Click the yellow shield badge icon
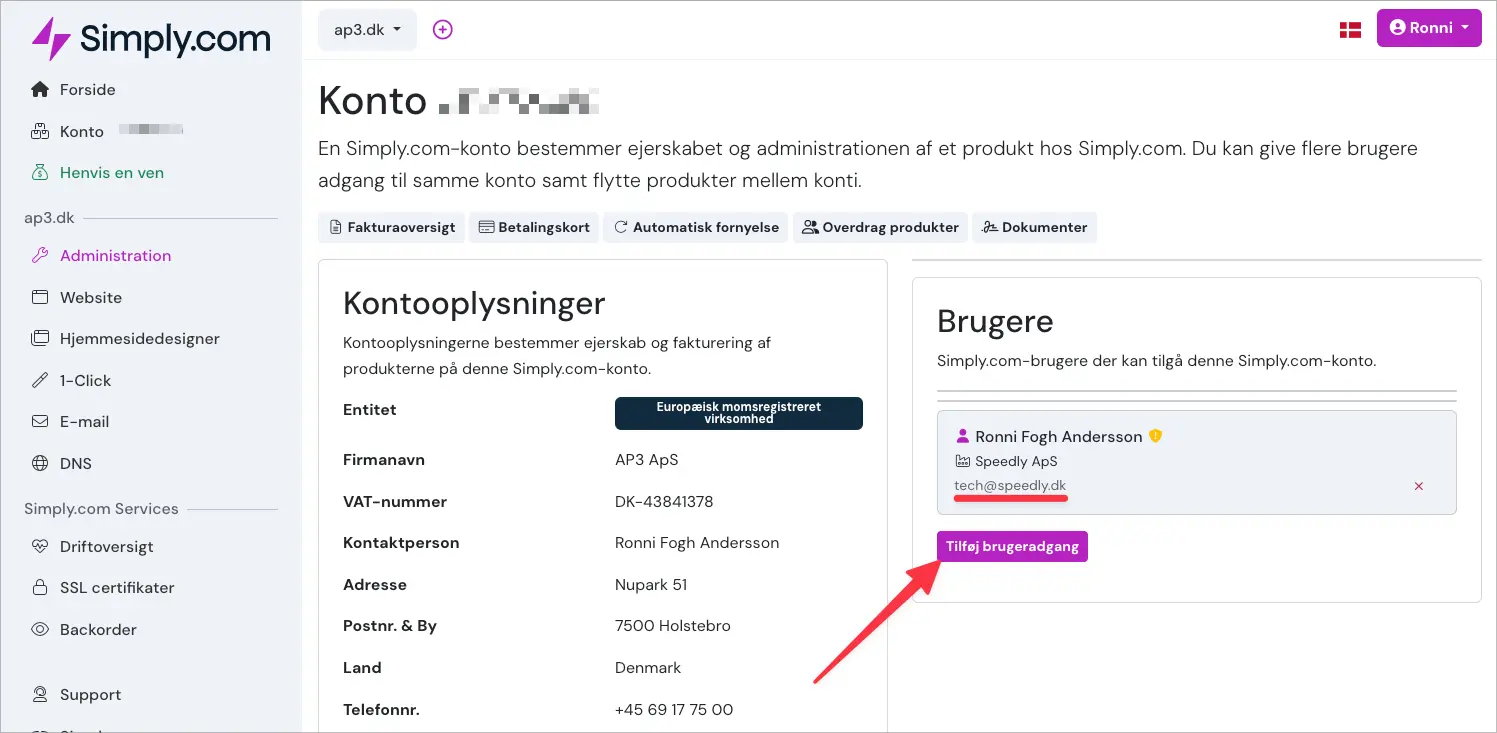The image size is (1497, 733). 1155,436
